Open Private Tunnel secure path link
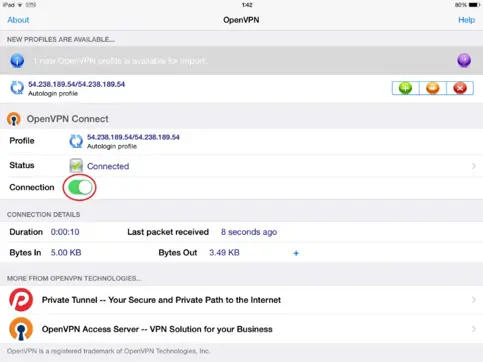 [161, 300]
